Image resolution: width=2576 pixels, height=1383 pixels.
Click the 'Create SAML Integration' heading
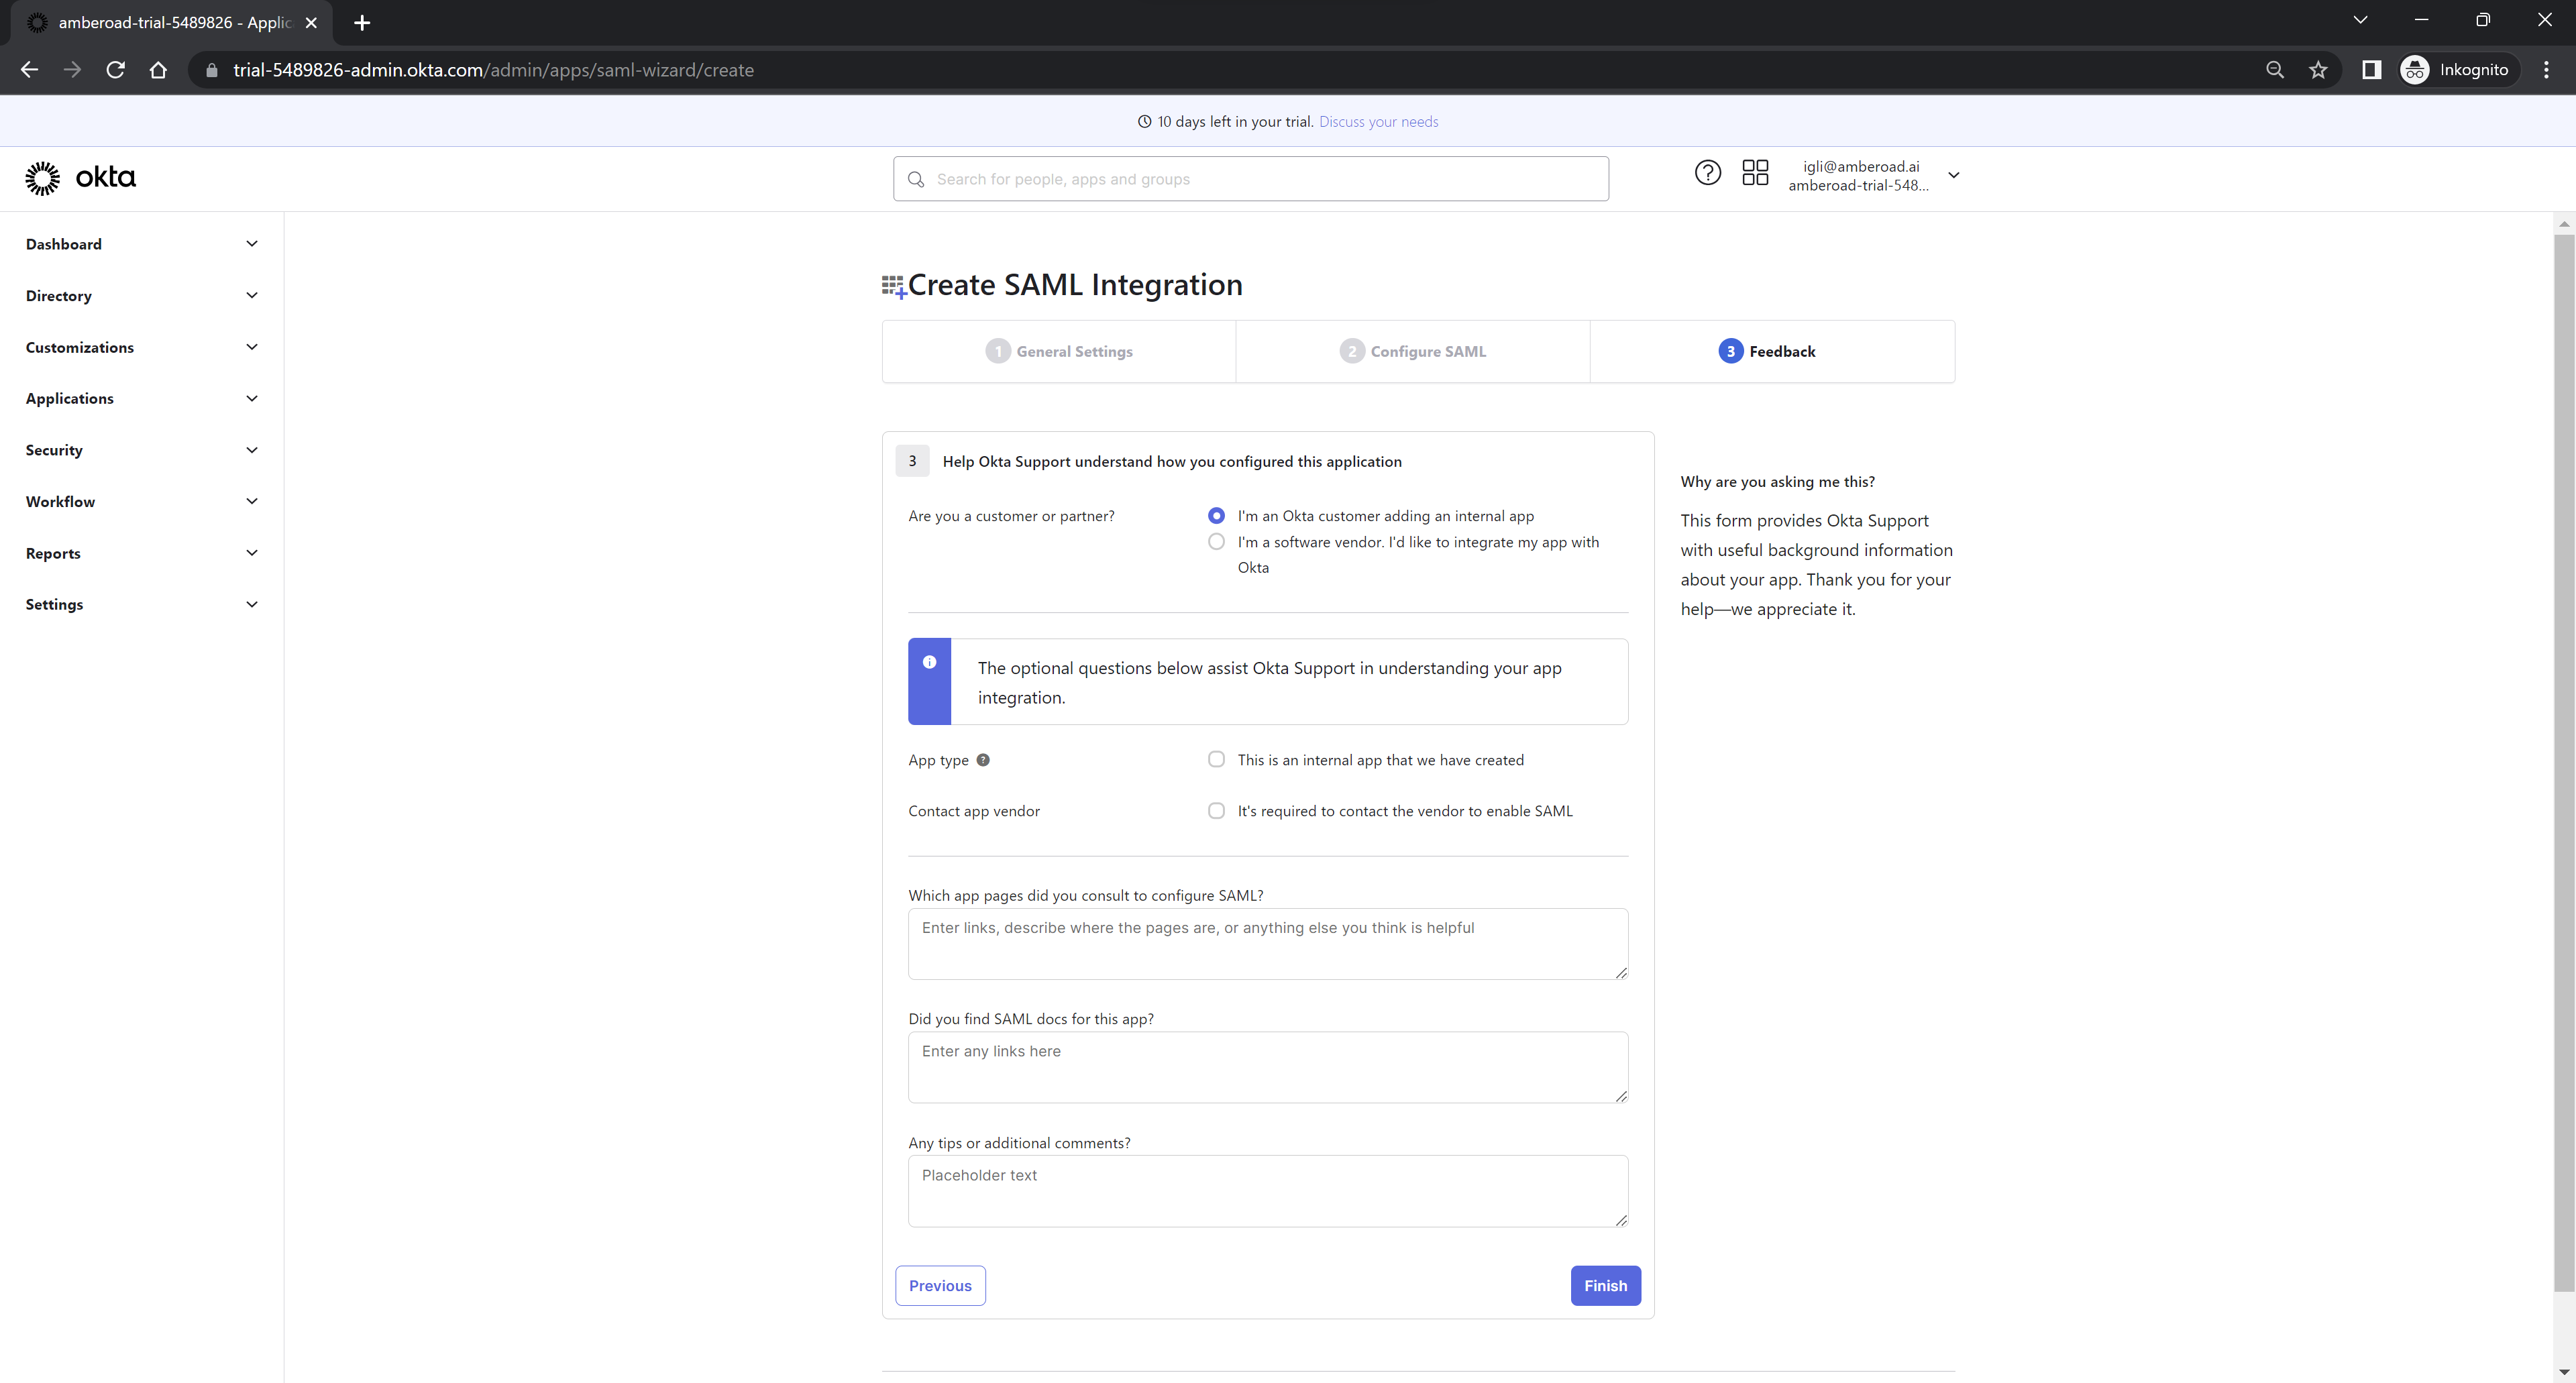click(1075, 285)
